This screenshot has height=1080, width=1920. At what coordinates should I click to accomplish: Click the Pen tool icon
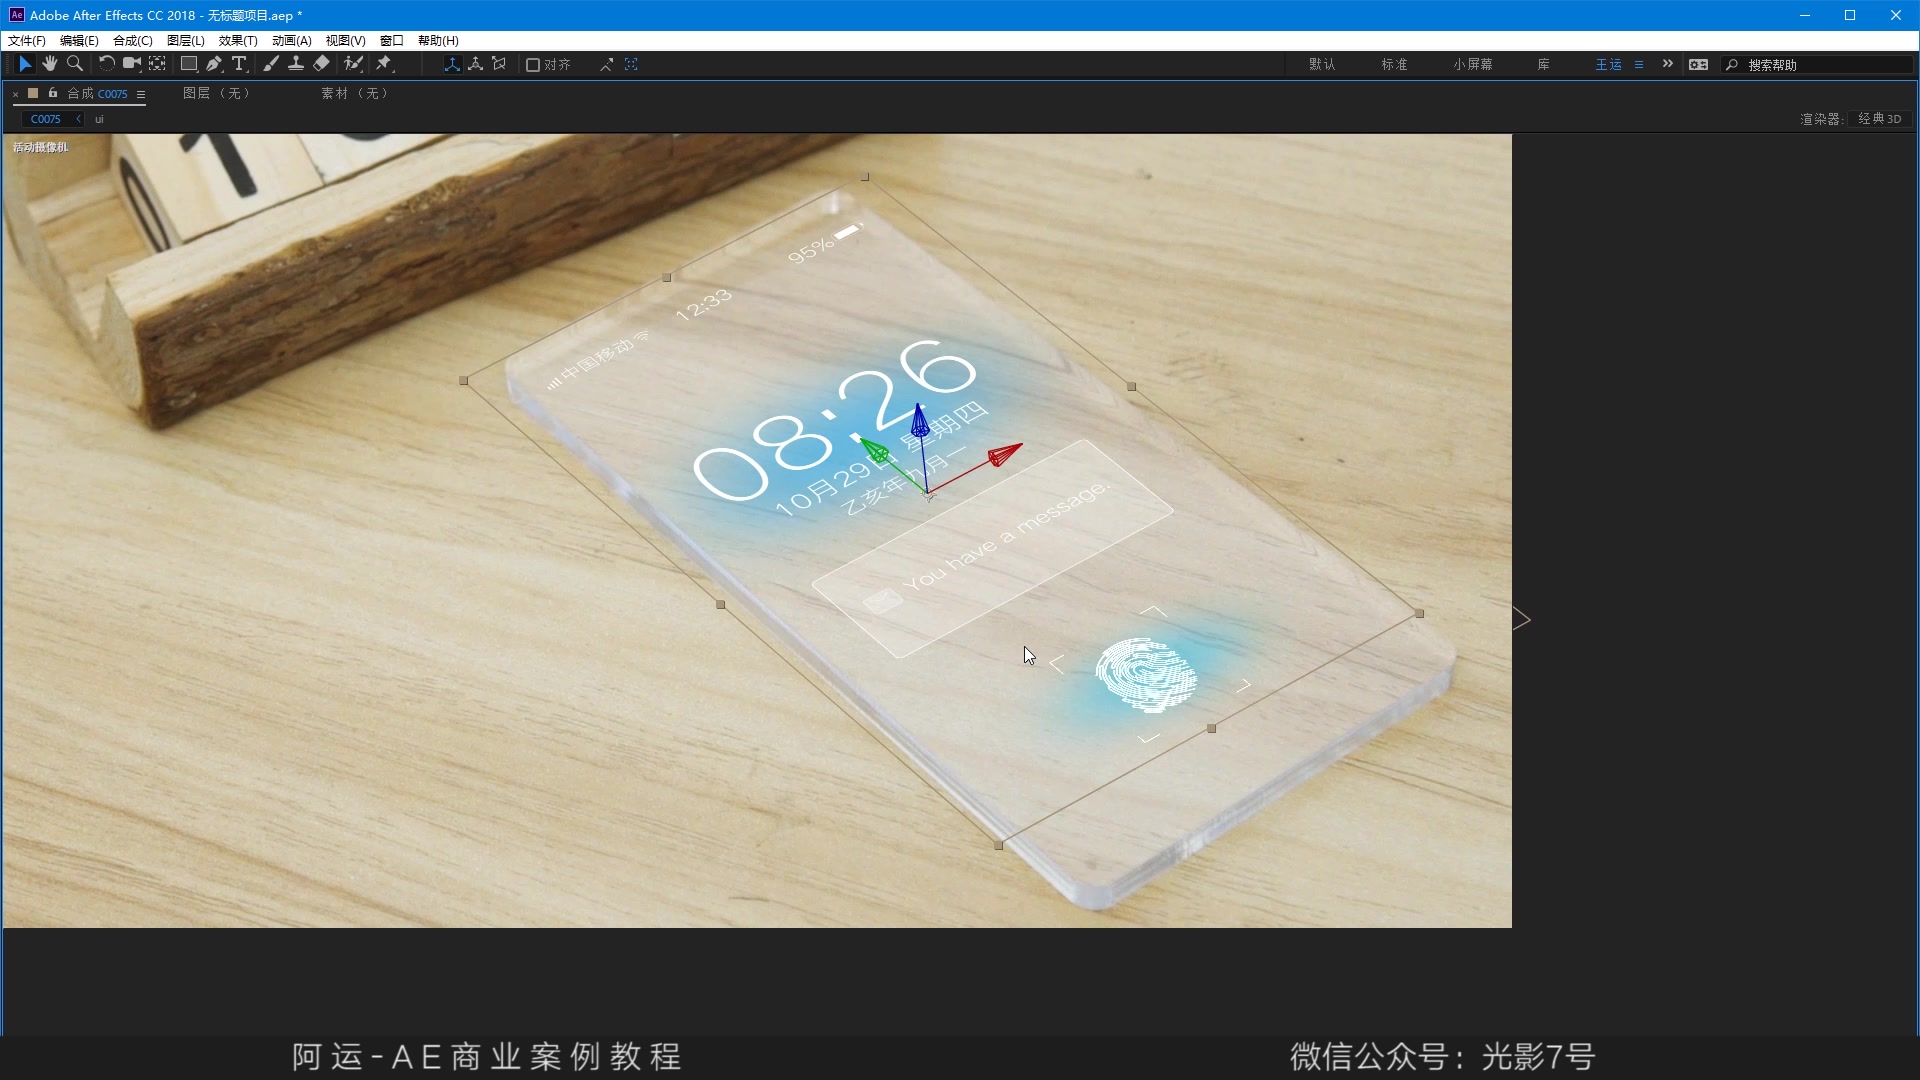(x=215, y=63)
